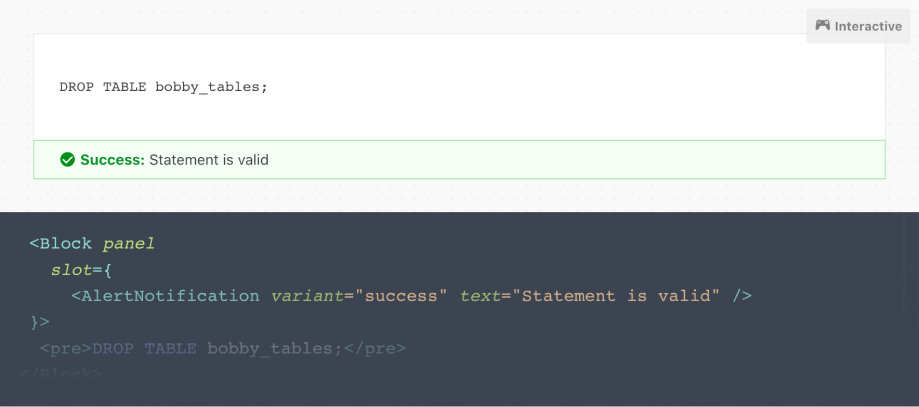Click the green success alert banner
The image size is (919, 407).
pos(460,160)
